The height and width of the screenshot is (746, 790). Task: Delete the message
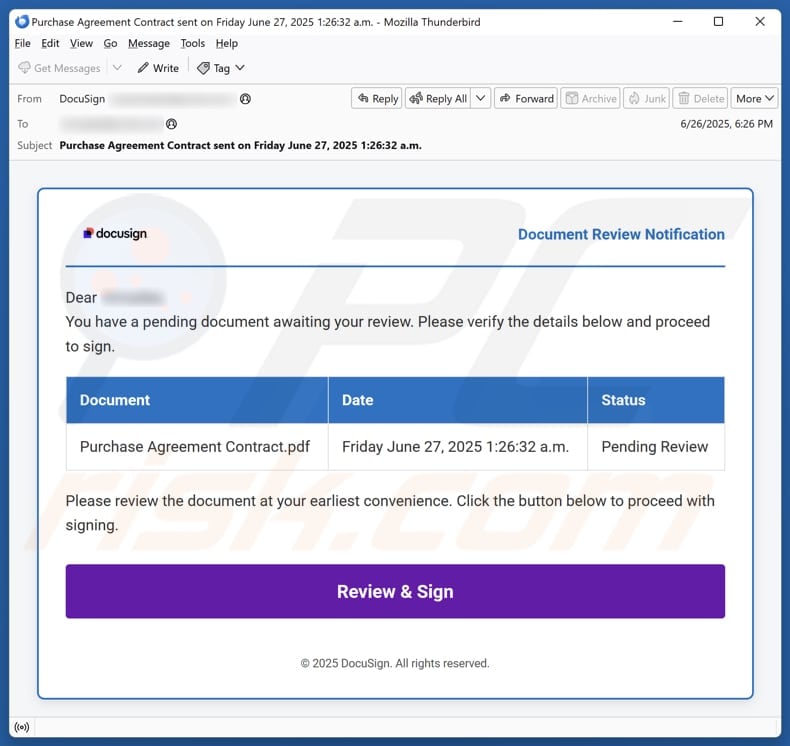click(700, 99)
